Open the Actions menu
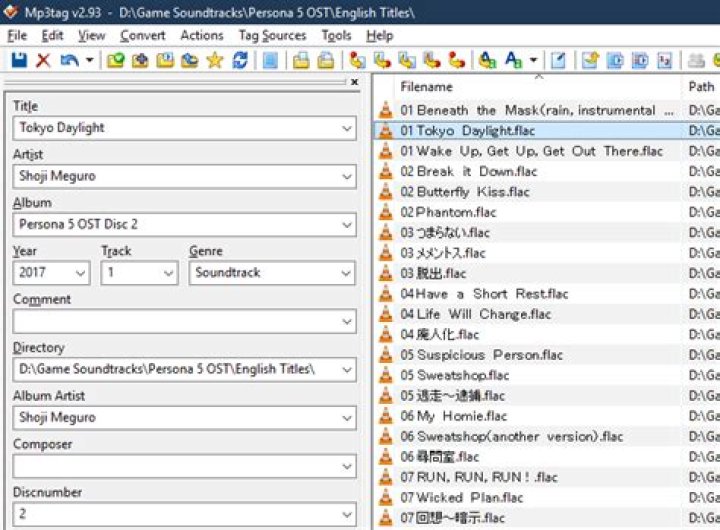This screenshot has height=530, width=720. [202, 35]
